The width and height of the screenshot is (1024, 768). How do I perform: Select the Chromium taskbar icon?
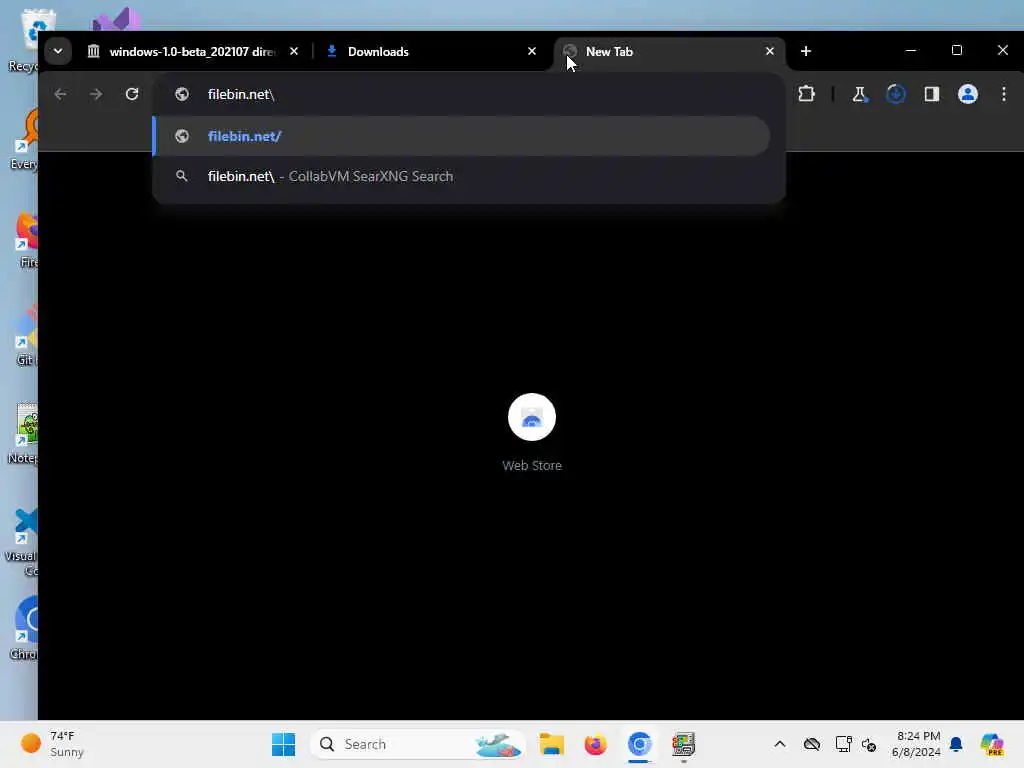[639, 744]
